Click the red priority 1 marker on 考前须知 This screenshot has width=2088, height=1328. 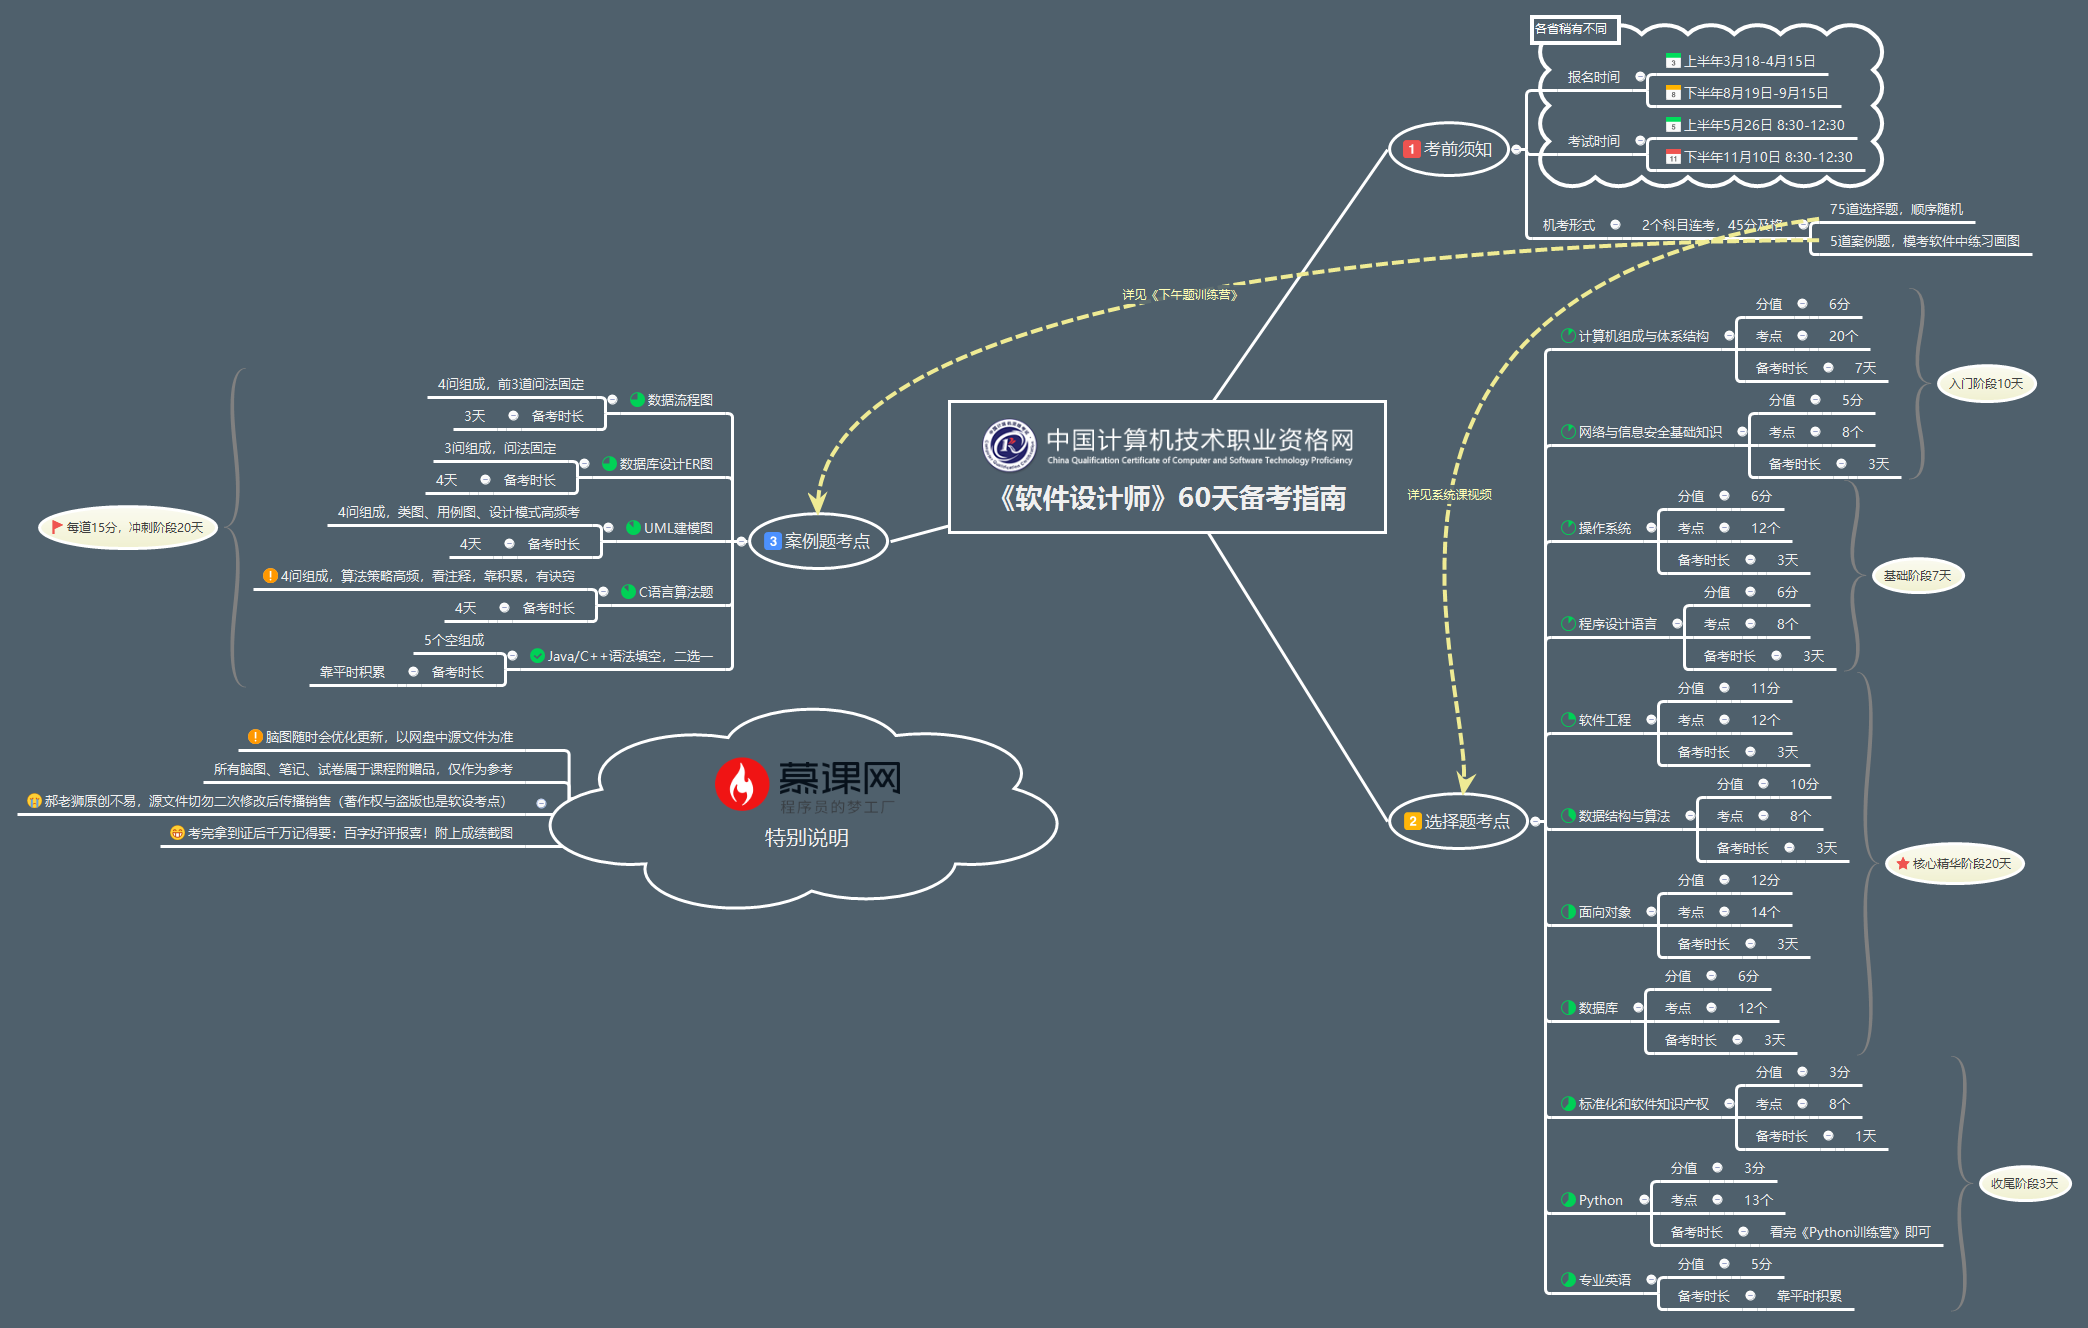tap(1412, 149)
